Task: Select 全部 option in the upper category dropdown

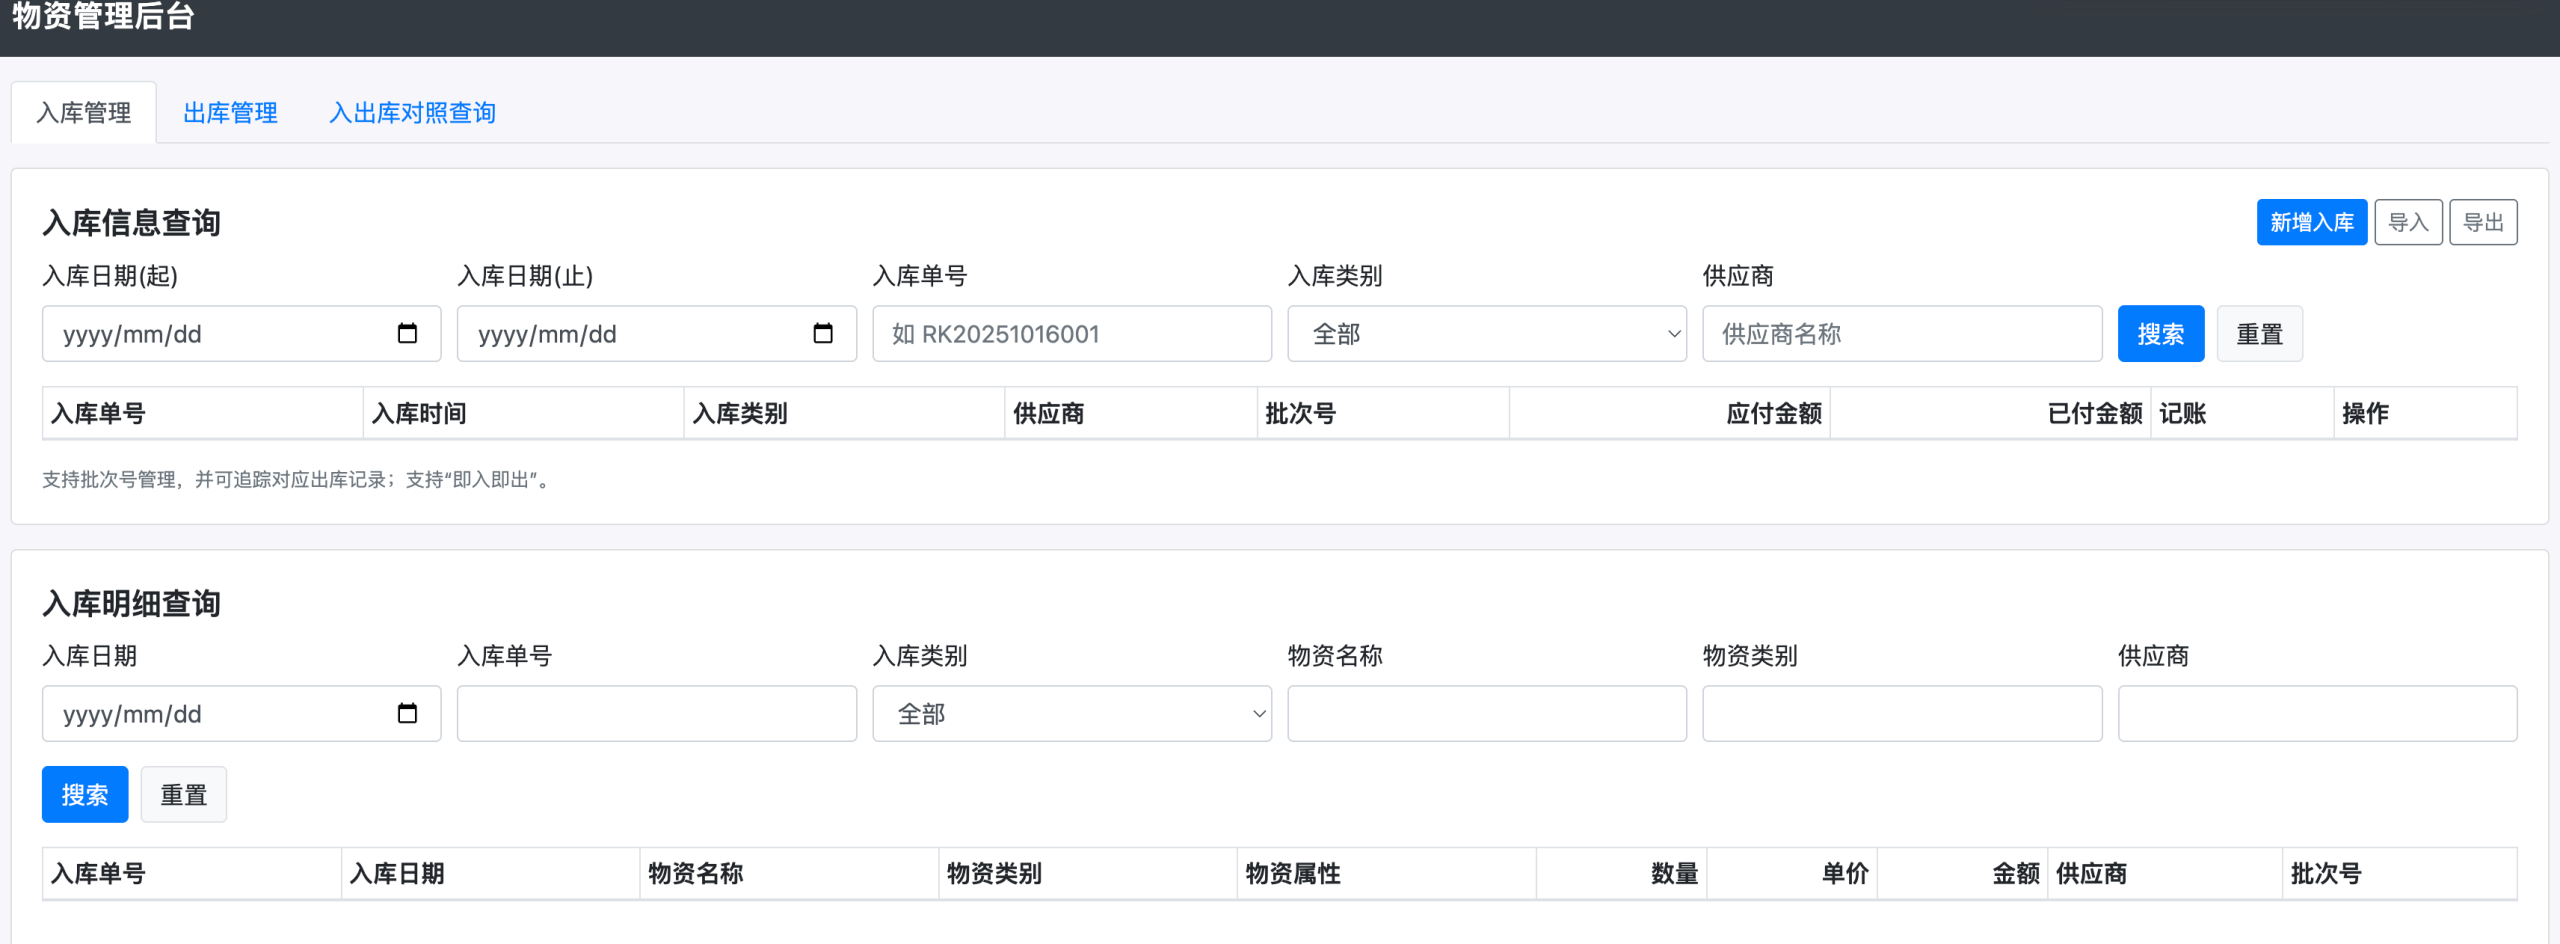Action: click(x=1486, y=333)
